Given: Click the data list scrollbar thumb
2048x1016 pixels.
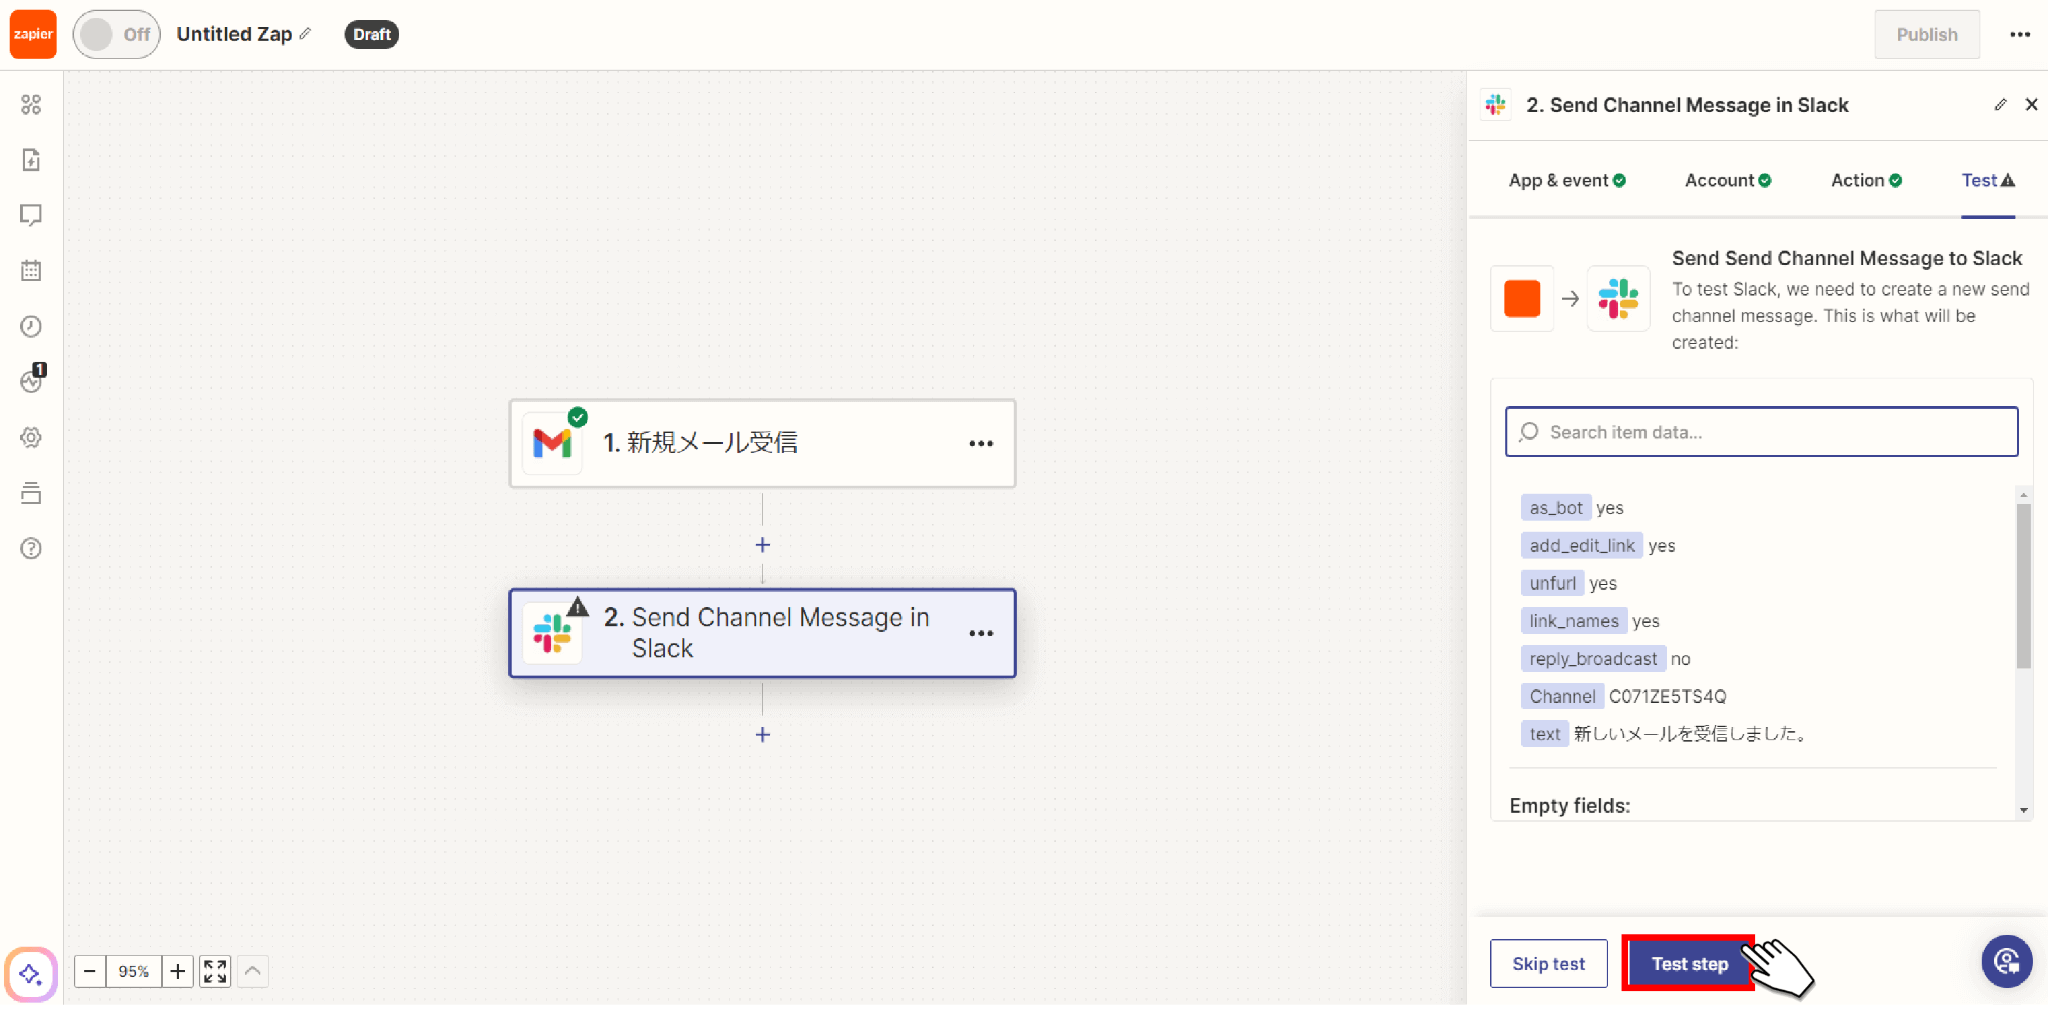Looking at the screenshot, I should (x=2023, y=585).
